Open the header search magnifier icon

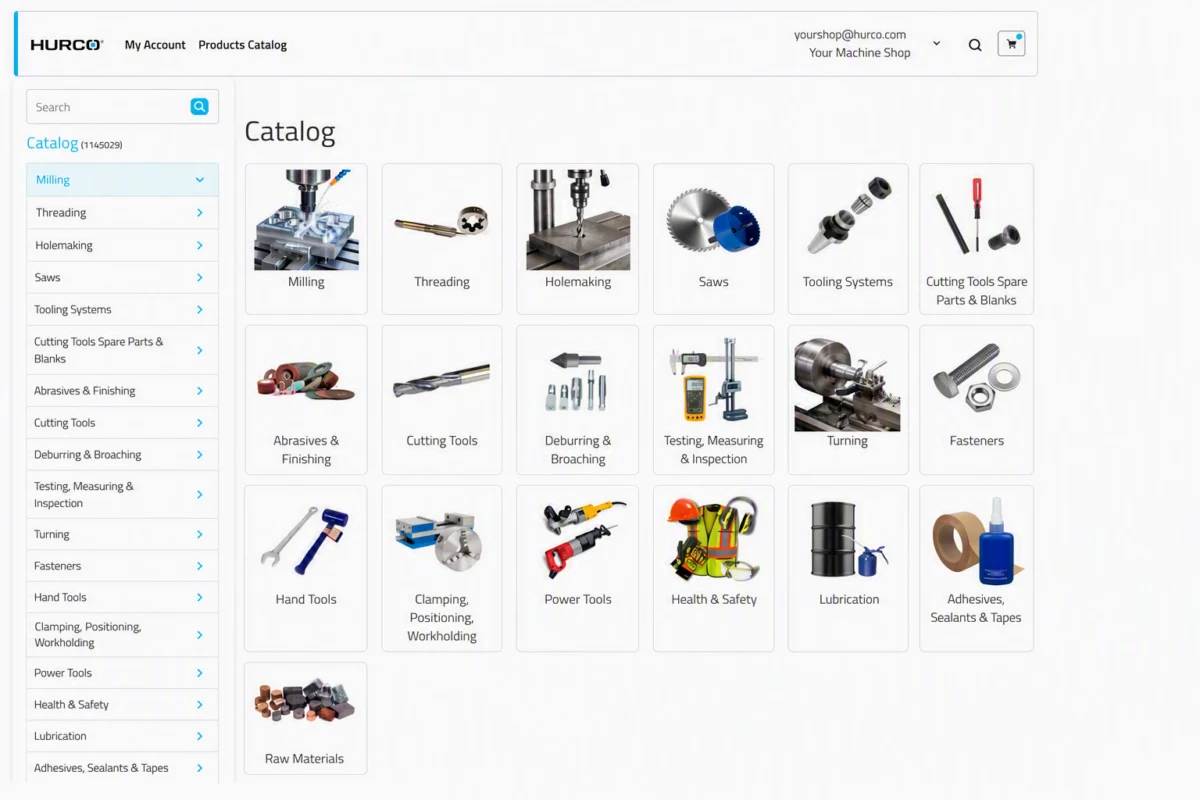point(975,45)
